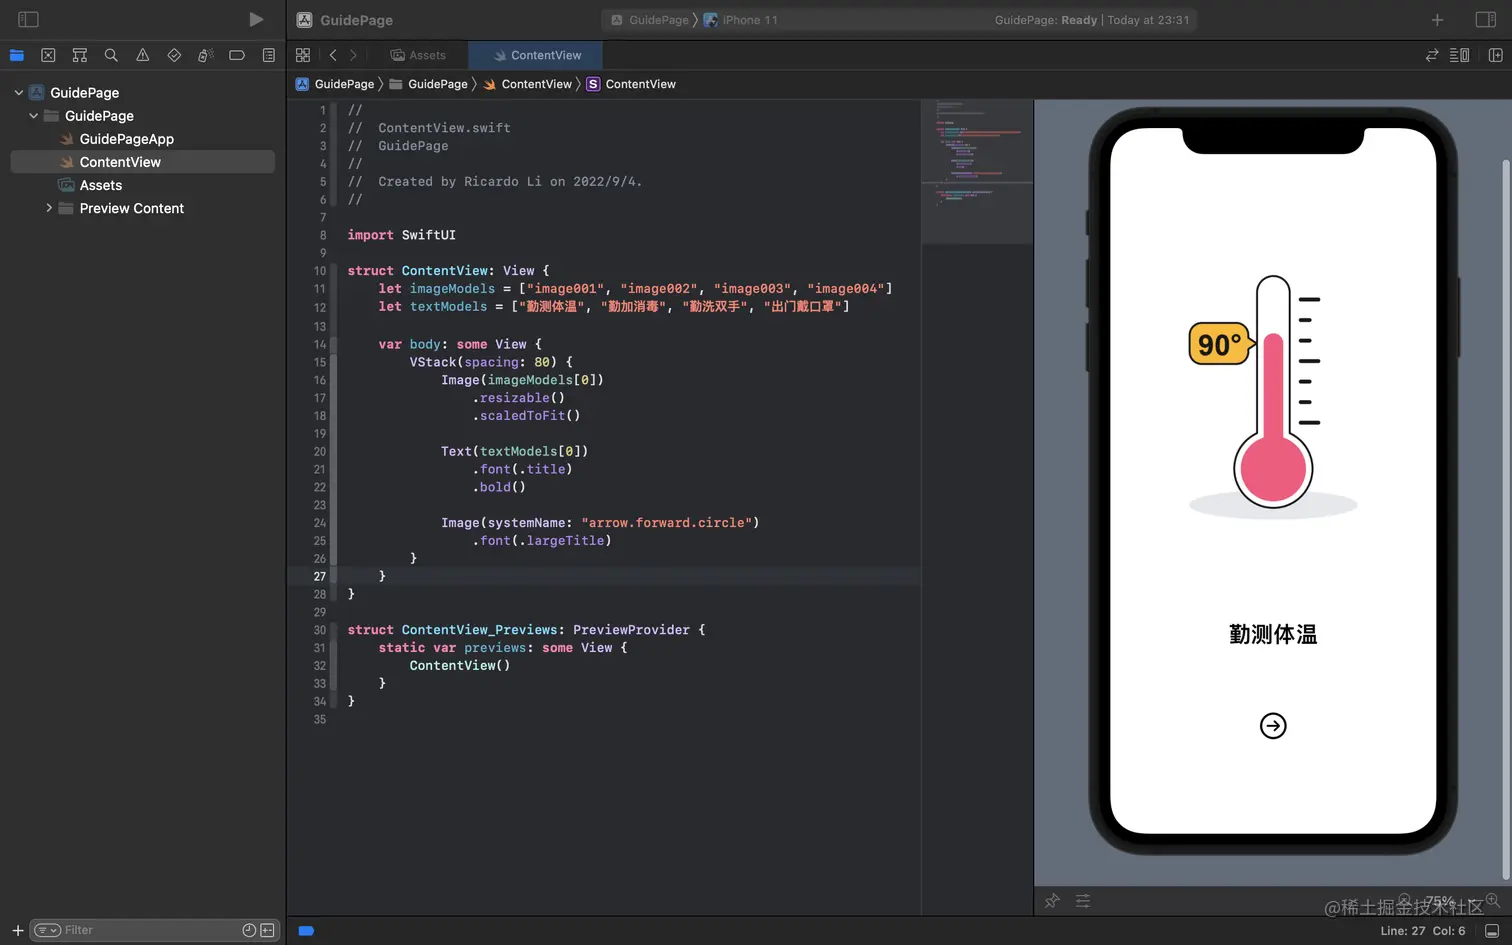Toggle the navigator sidebar
Viewport: 1512px width, 945px height.
28,19
